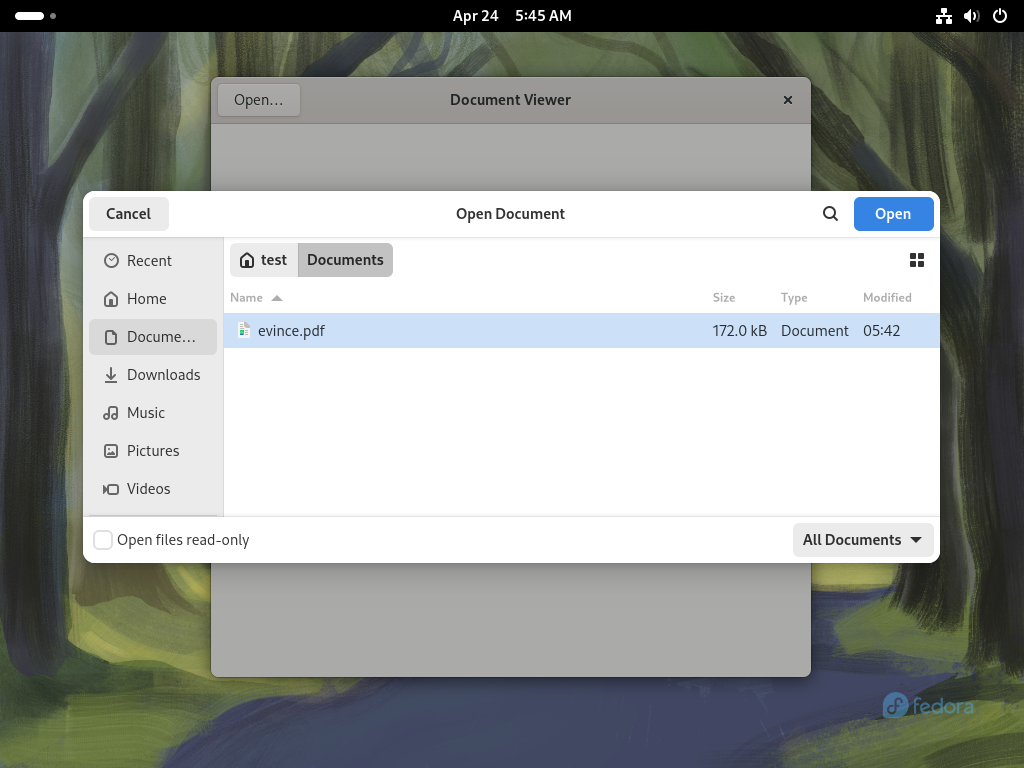The height and width of the screenshot is (768, 1024).
Task: Sort by Name column sort arrow
Action: (x=277, y=298)
